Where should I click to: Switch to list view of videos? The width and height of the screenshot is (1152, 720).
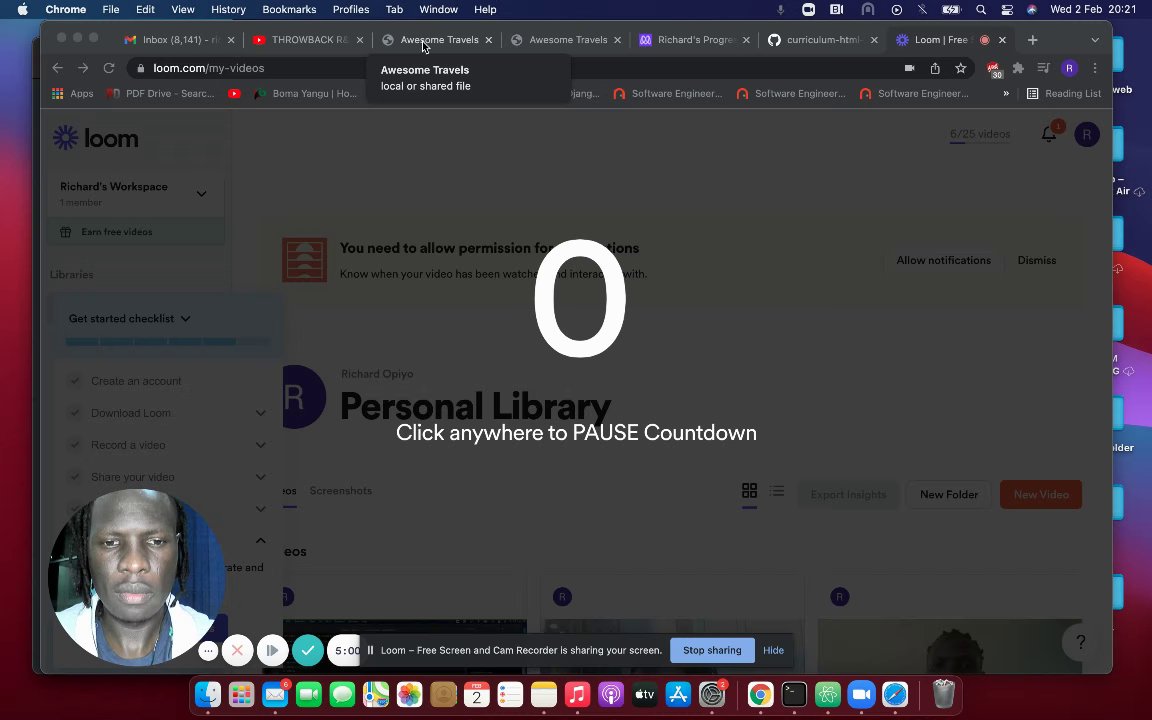pyautogui.click(x=777, y=490)
